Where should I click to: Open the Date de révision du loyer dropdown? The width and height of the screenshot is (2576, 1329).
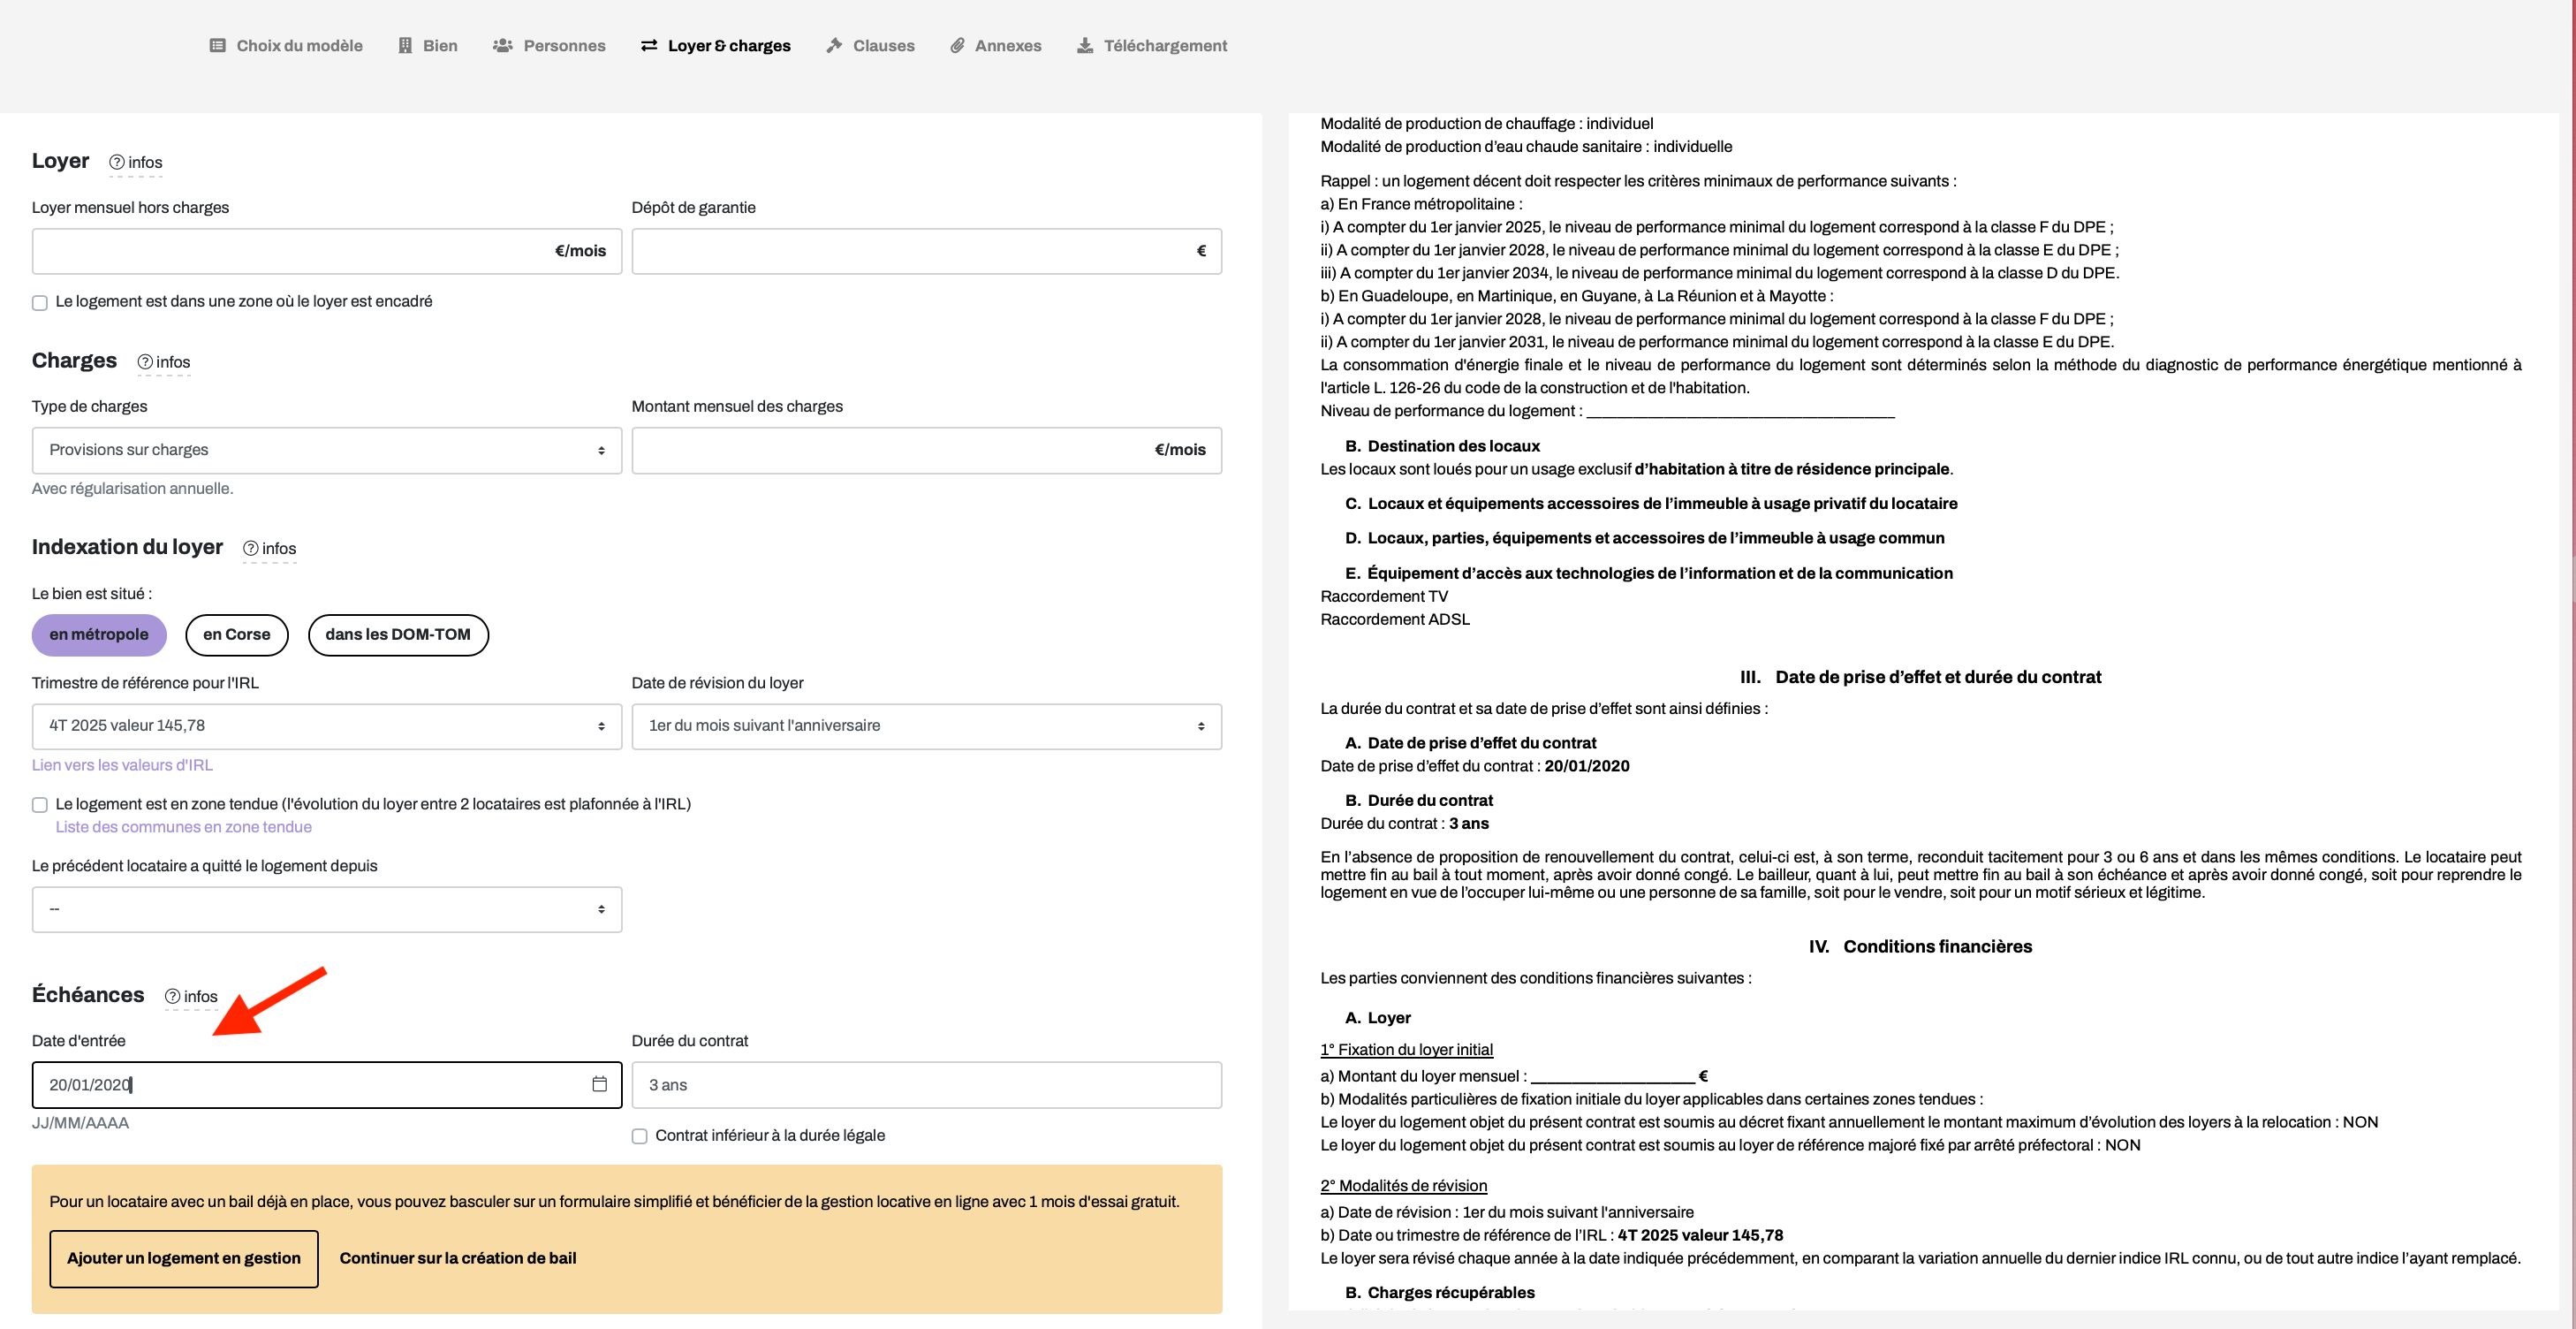point(927,726)
